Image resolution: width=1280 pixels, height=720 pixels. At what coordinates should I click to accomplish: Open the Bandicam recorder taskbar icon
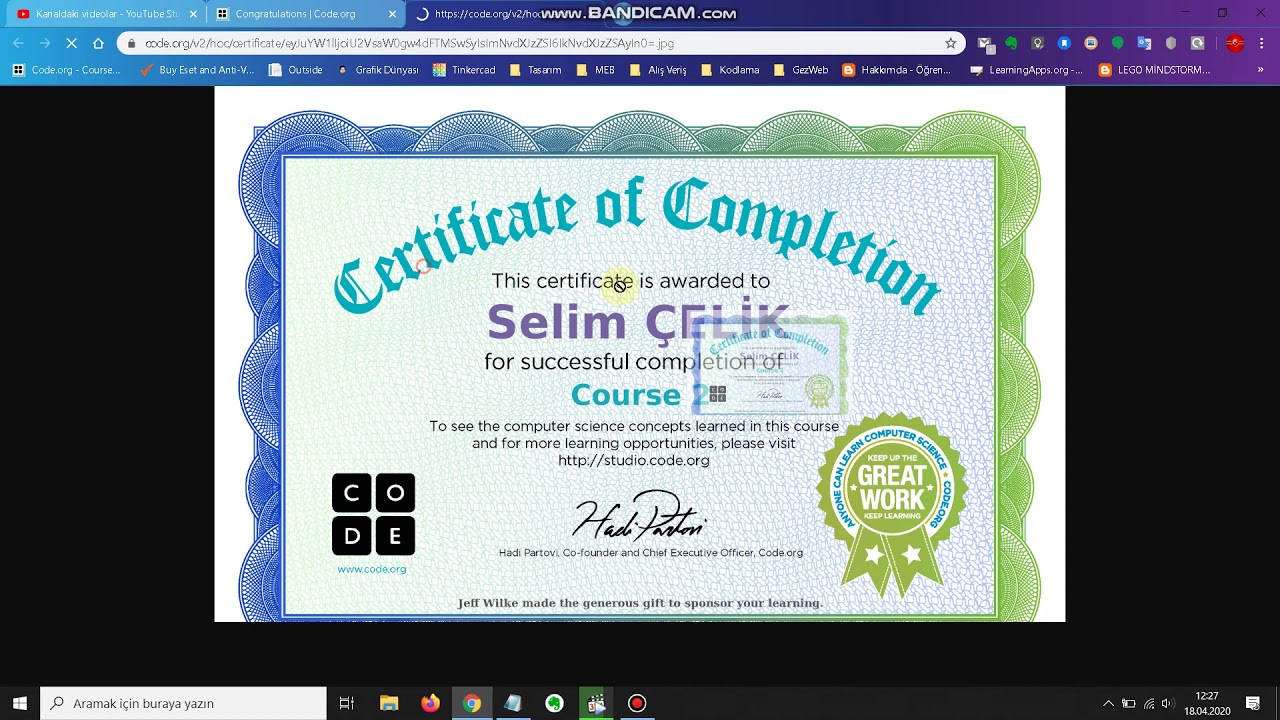pos(637,703)
